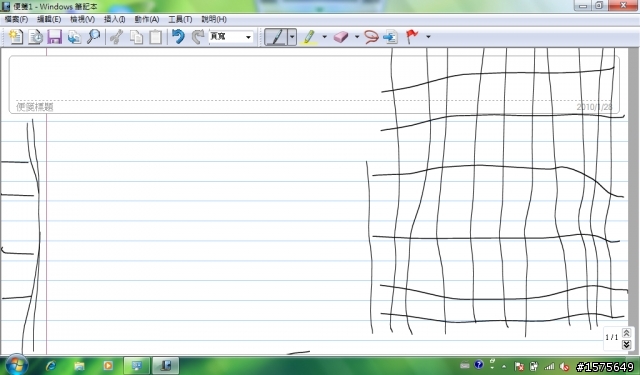Open Windows Explorer folder on taskbar
640x375 pixels.
coord(80,365)
